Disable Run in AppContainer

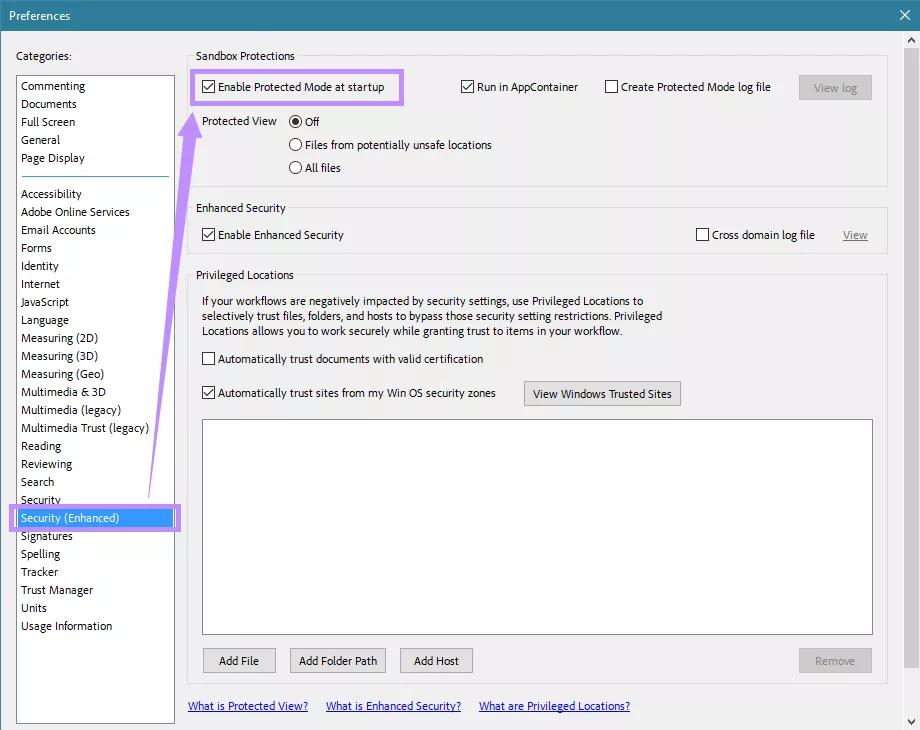tap(468, 87)
